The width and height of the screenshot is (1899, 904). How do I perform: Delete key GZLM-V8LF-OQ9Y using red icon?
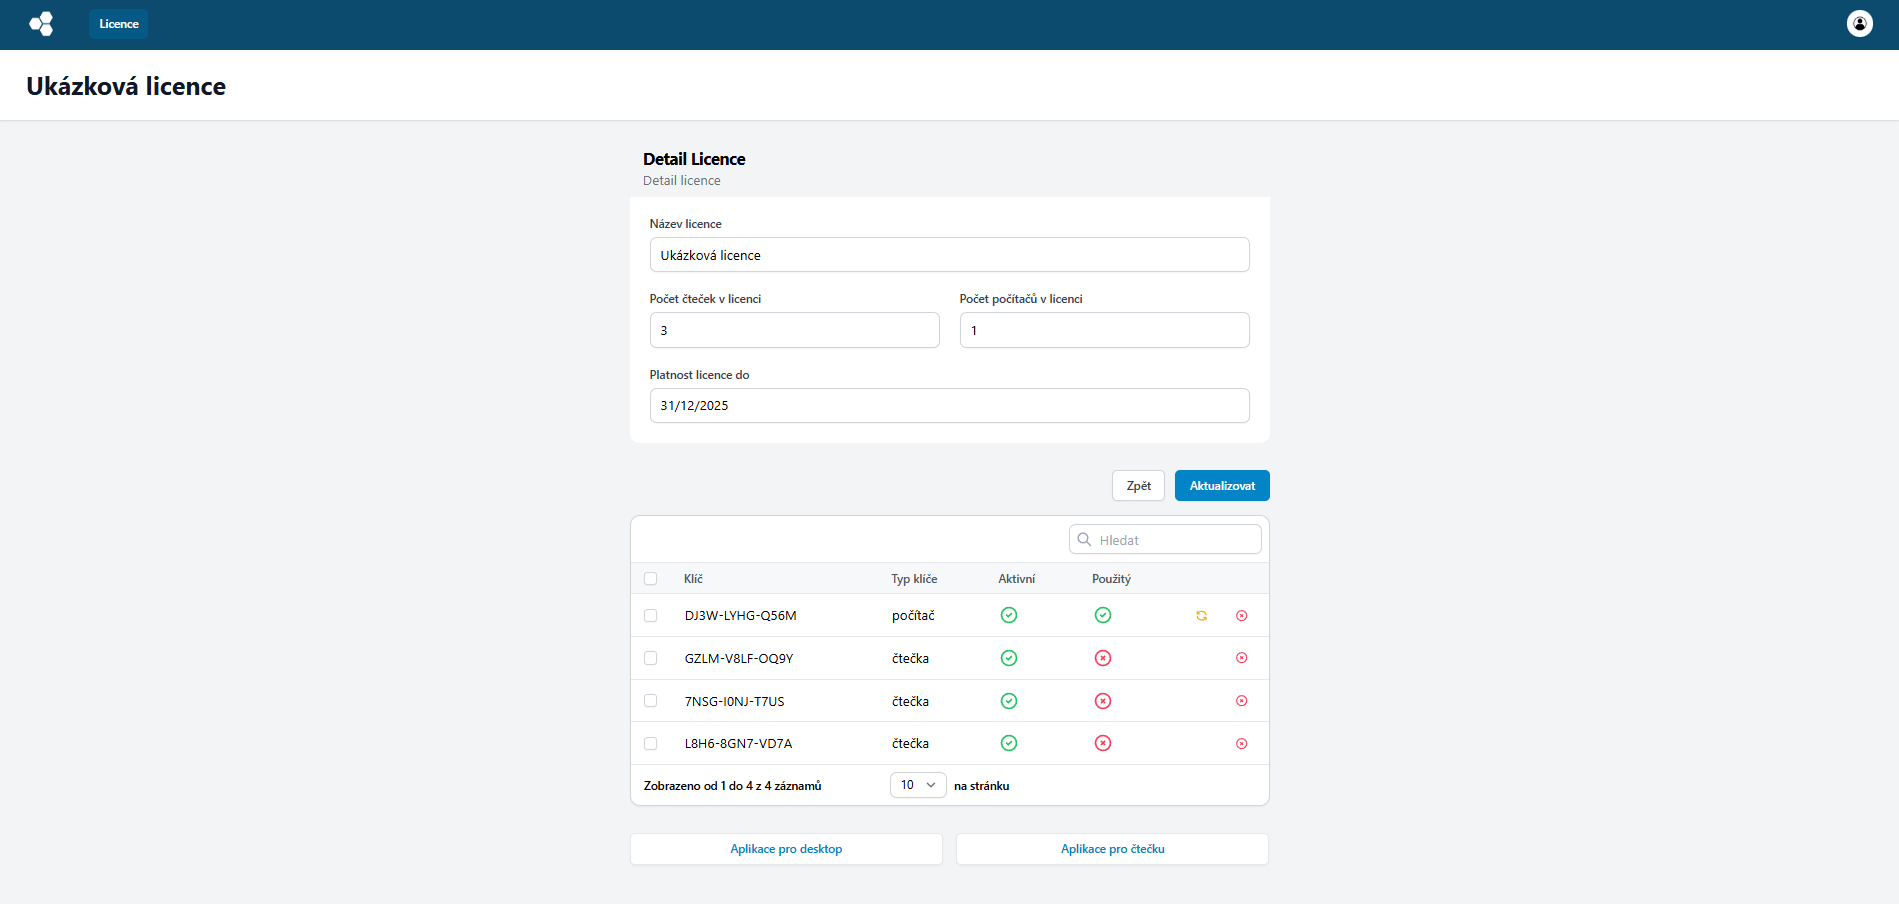coord(1241,658)
